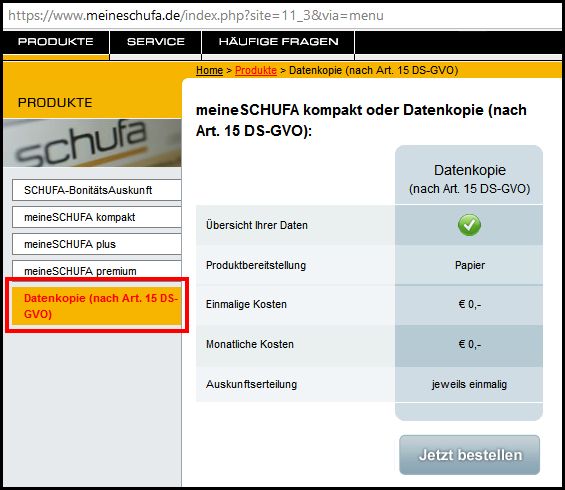Click the PRODUKTE sidebar heading
This screenshot has width=565, height=490.
click(55, 103)
